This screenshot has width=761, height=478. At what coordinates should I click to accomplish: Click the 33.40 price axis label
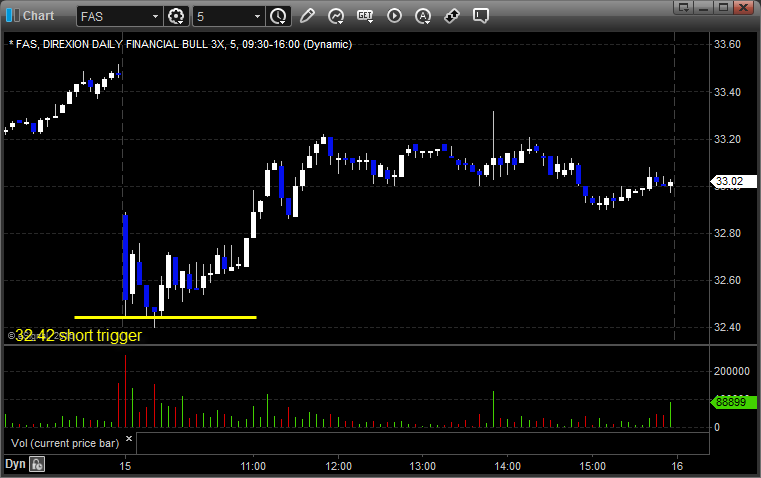click(728, 92)
